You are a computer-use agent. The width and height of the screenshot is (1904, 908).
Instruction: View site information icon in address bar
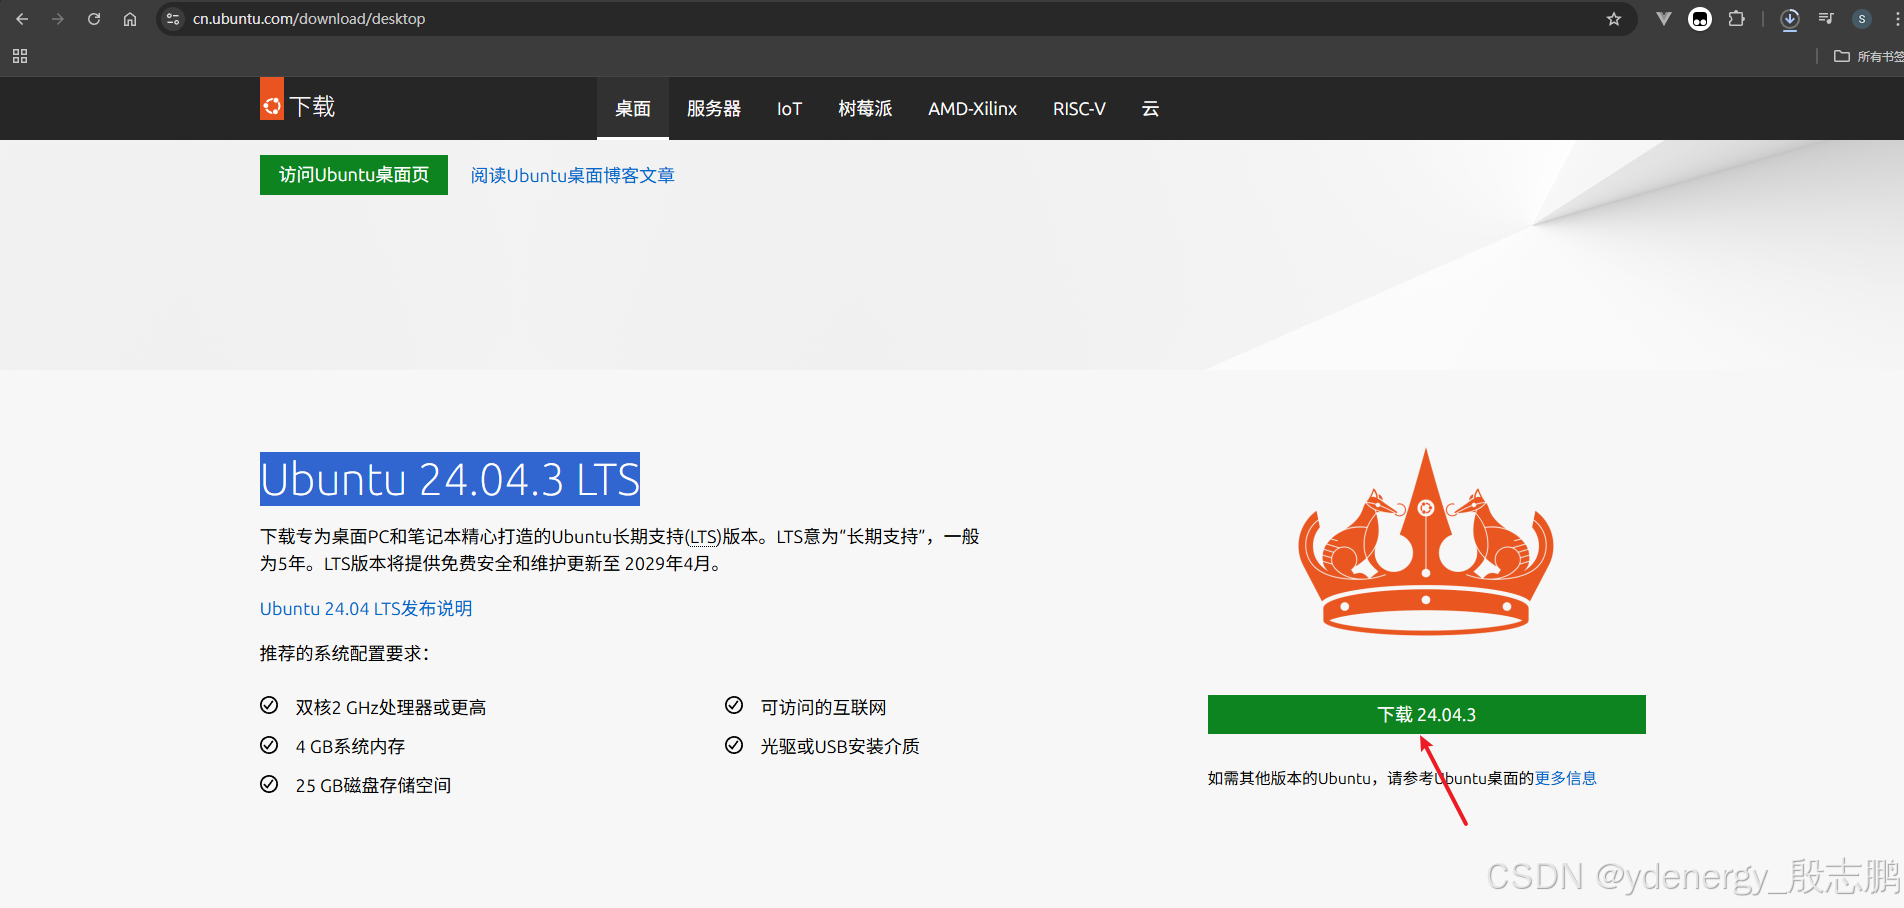[x=173, y=19]
